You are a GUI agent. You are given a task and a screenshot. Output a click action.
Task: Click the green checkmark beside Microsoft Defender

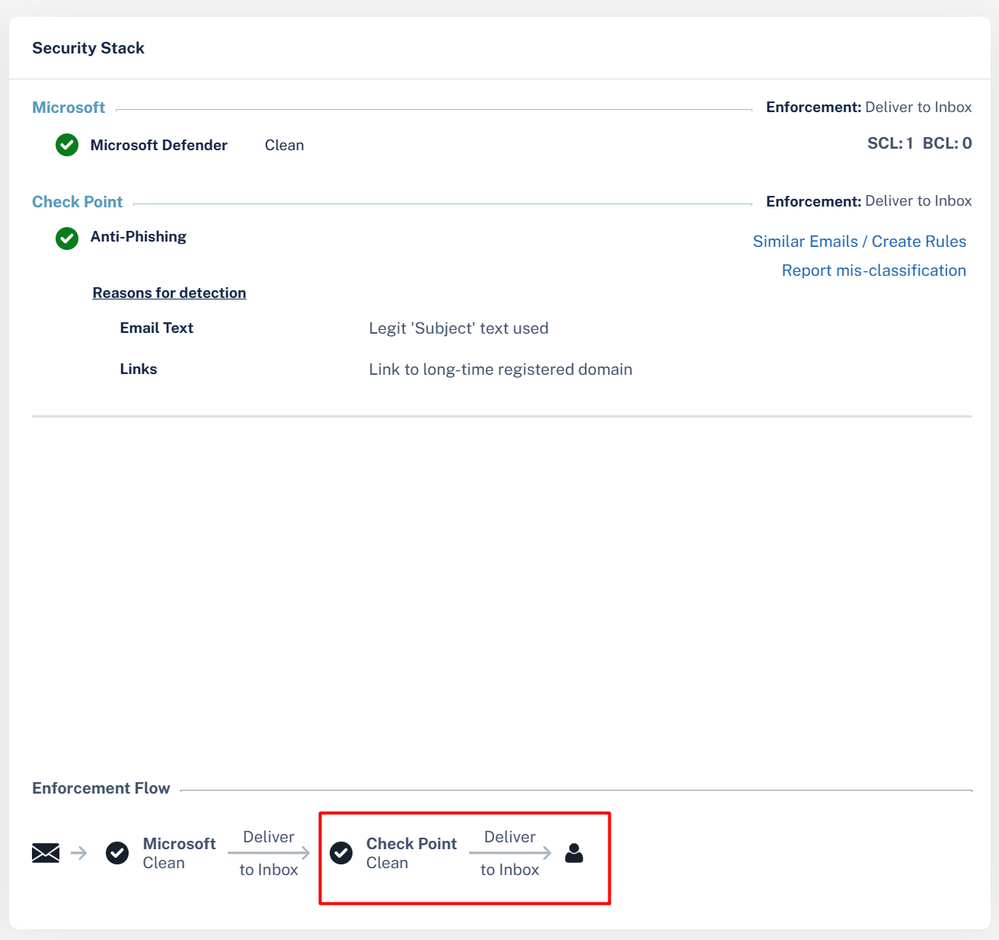(x=67, y=145)
